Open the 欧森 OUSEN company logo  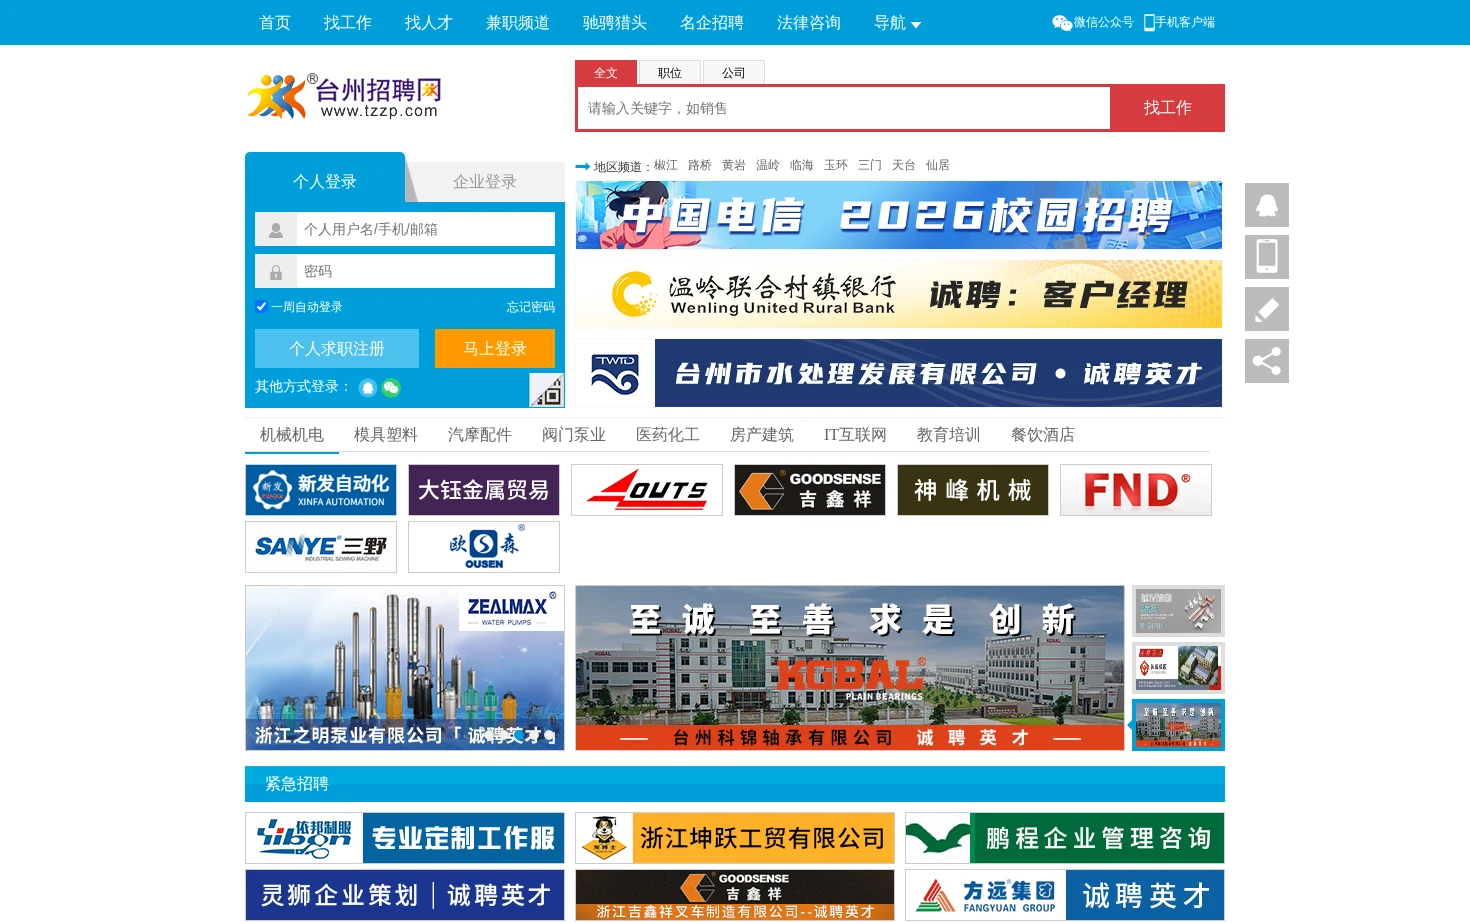click(x=484, y=547)
